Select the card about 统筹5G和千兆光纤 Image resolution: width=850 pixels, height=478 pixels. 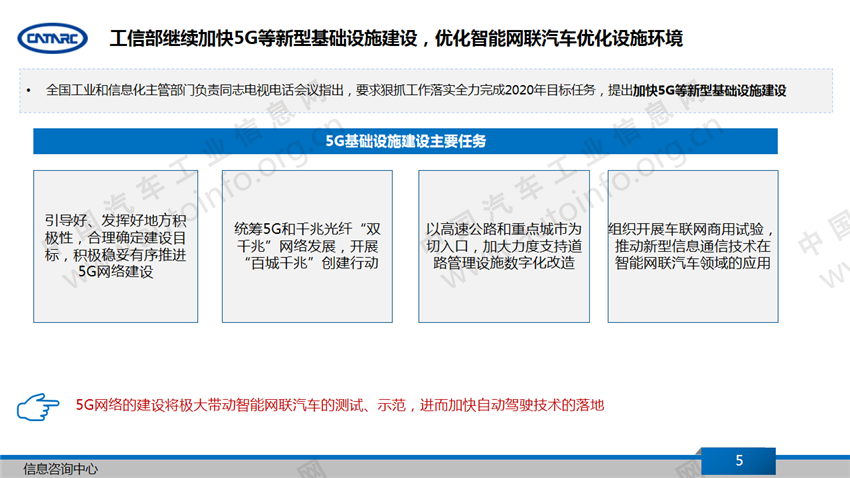click(307, 247)
